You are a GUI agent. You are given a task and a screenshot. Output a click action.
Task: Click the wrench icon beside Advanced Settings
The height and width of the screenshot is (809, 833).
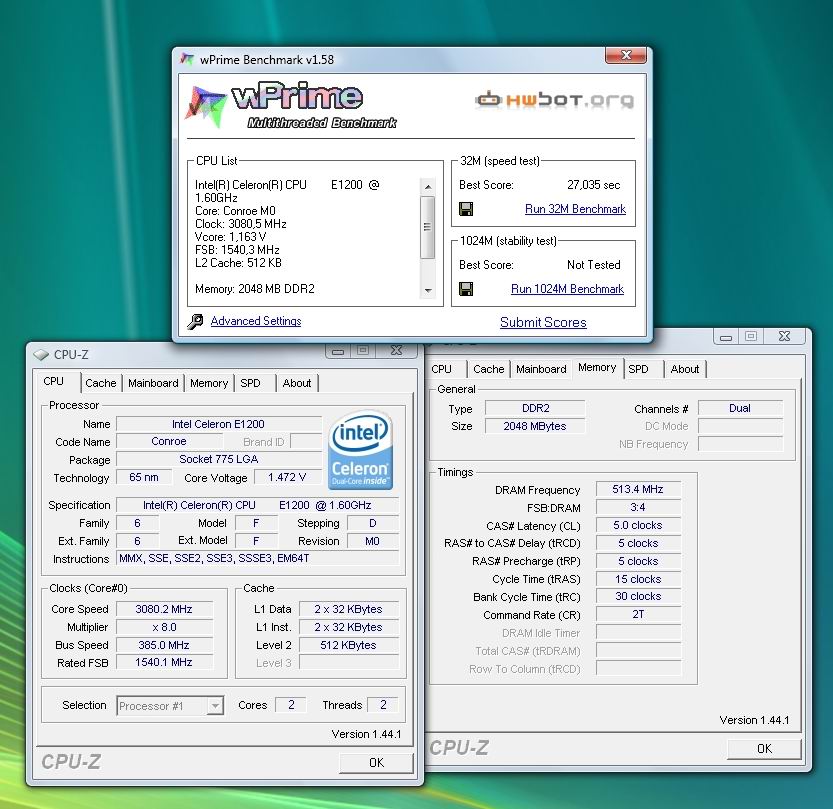(195, 321)
